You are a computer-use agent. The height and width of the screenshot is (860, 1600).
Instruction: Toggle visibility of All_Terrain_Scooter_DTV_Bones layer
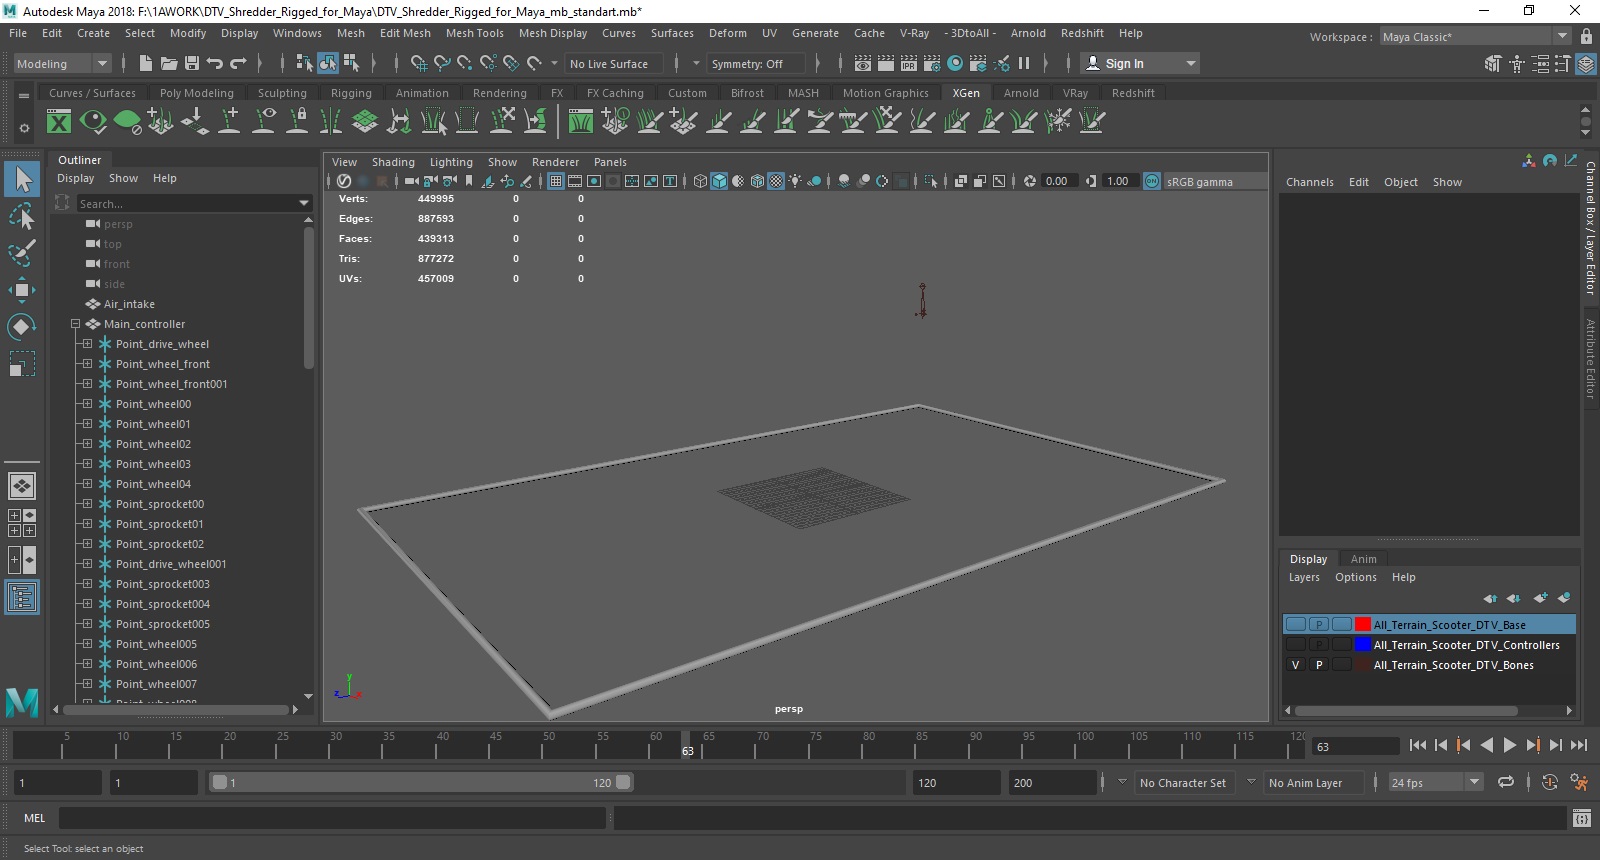coord(1296,665)
